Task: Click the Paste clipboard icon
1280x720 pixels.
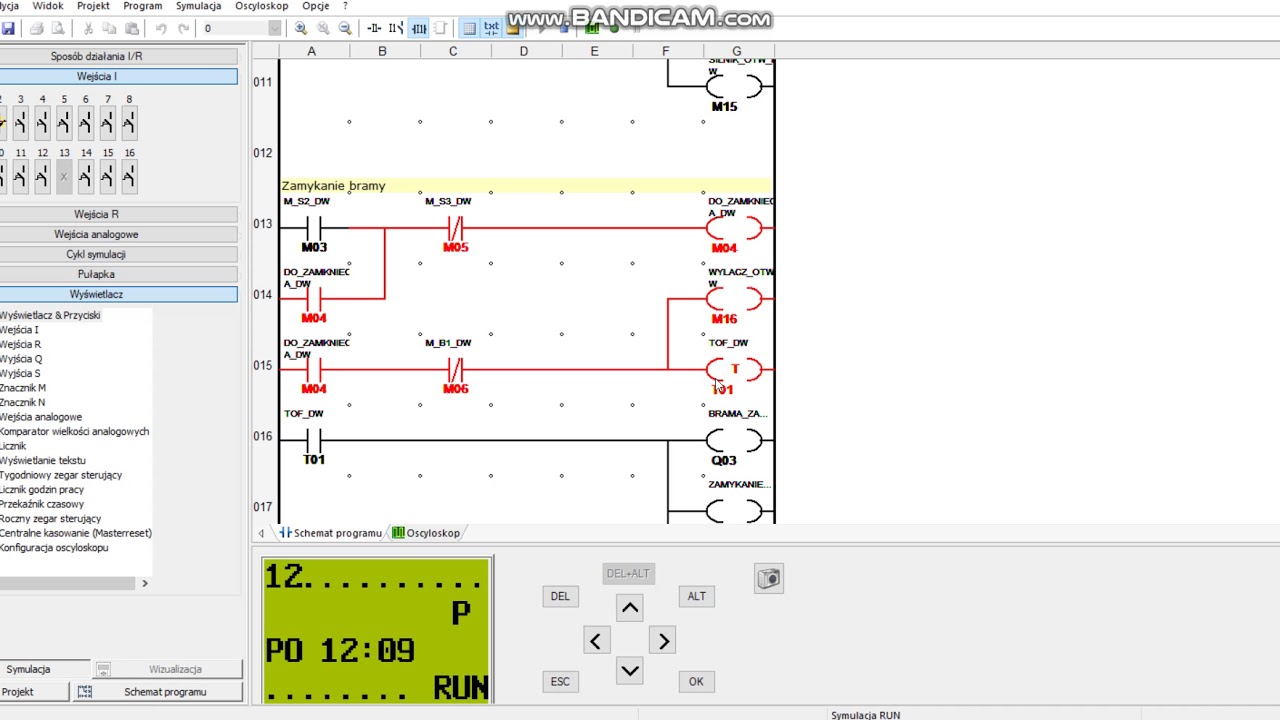Action: [x=131, y=28]
